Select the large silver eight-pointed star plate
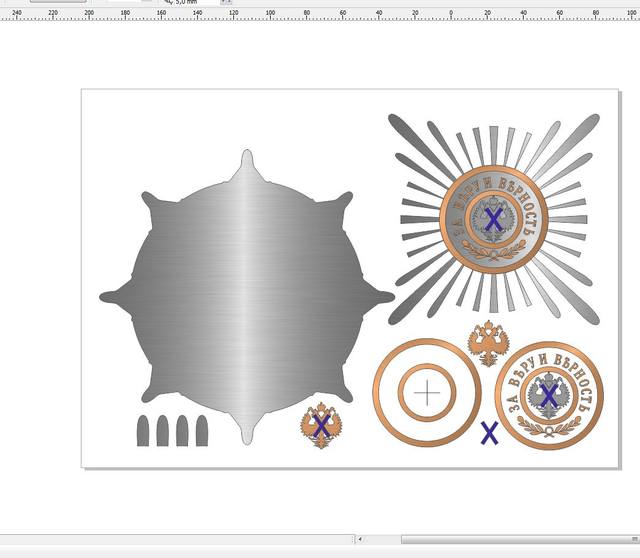Image resolution: width=640 pixels, height=558 pixels. [x=247, y=297]
